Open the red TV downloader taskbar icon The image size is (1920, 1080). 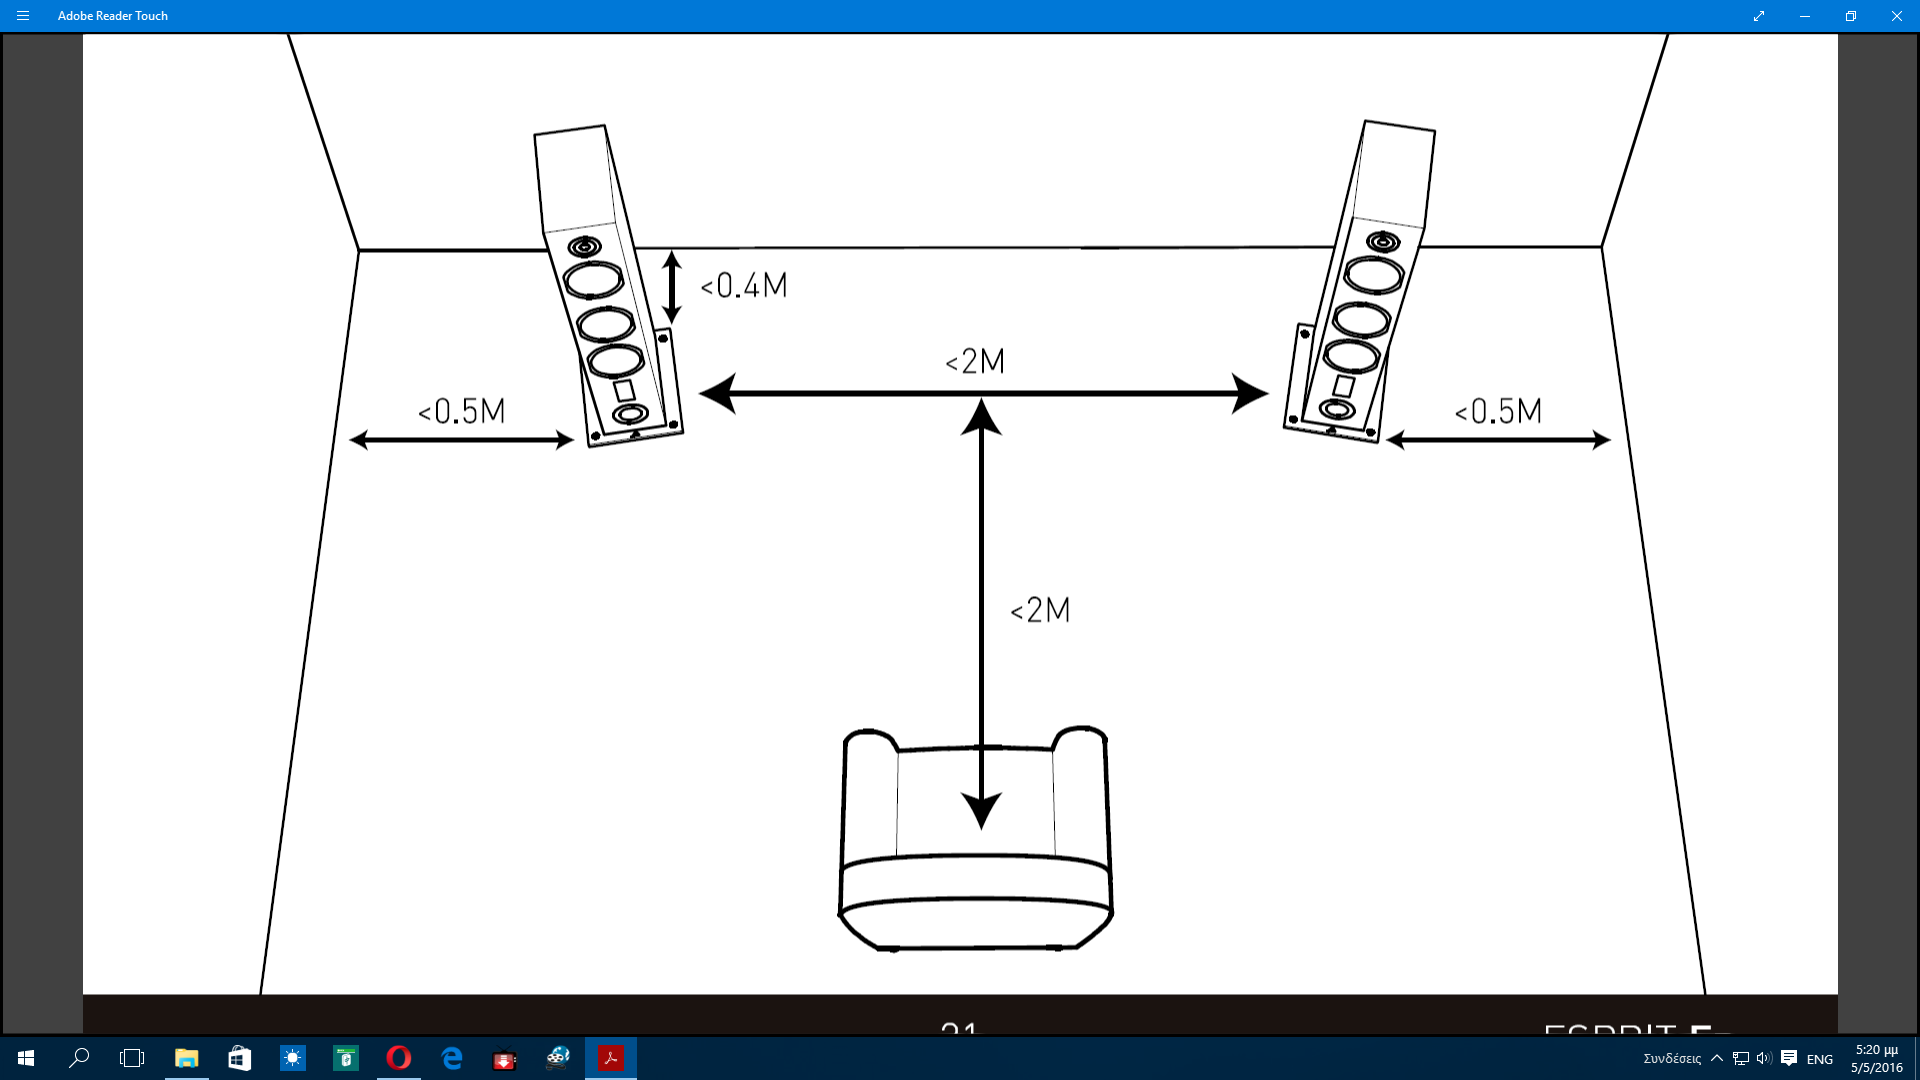[x=505, y=1058]
